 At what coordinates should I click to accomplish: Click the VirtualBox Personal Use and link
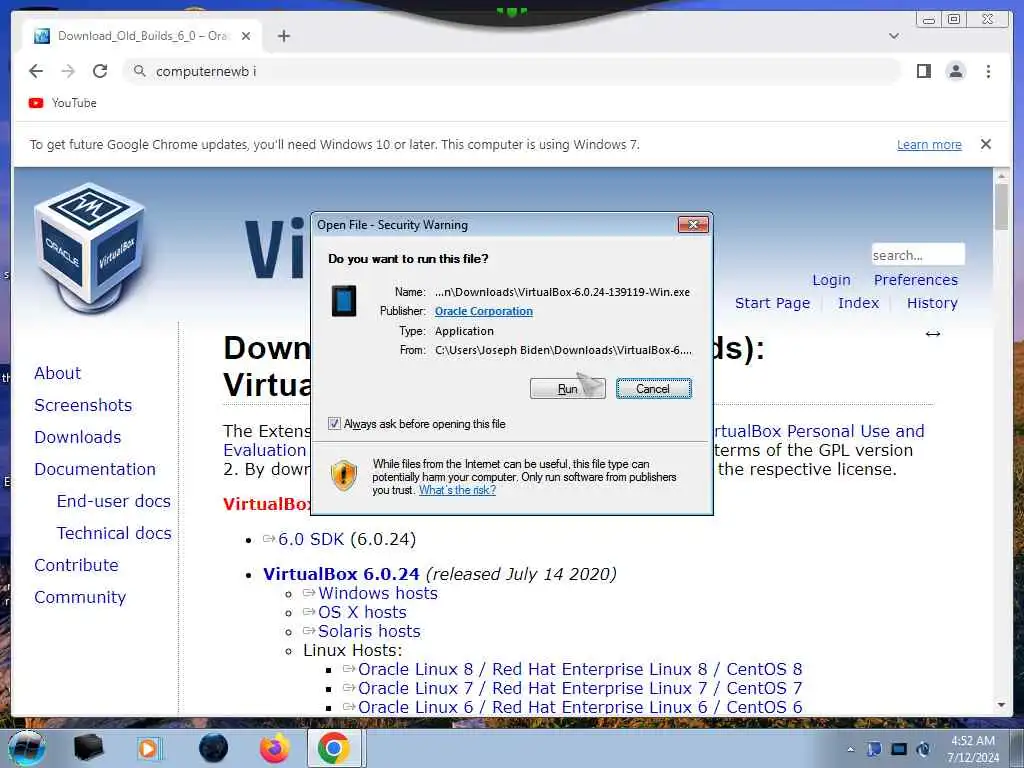pyautogui.click(x=819, y=431)
